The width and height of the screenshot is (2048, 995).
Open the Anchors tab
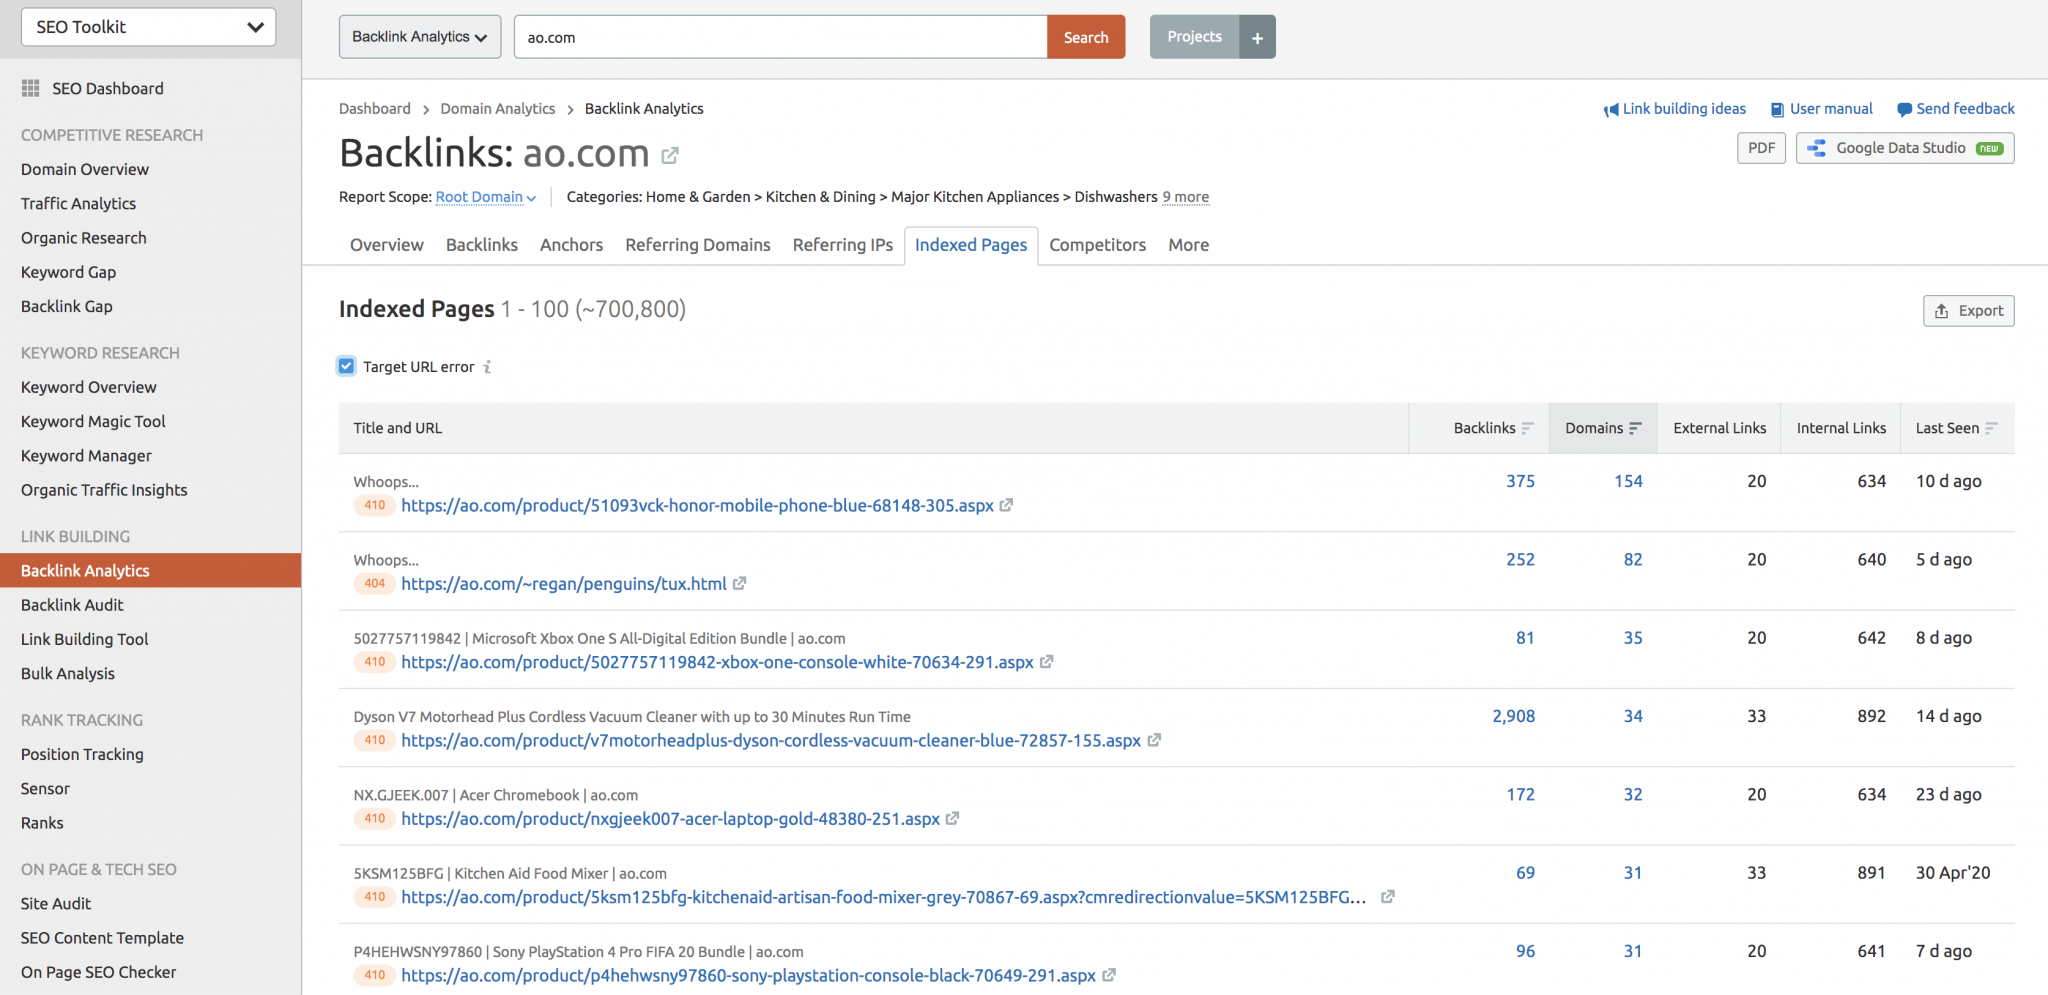pyautogui.click(x=571, y=245)
